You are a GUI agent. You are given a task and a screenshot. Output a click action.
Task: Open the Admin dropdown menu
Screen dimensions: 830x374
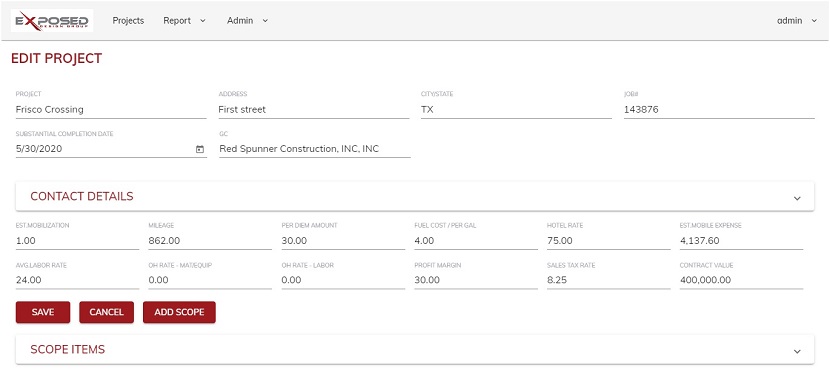247,21
